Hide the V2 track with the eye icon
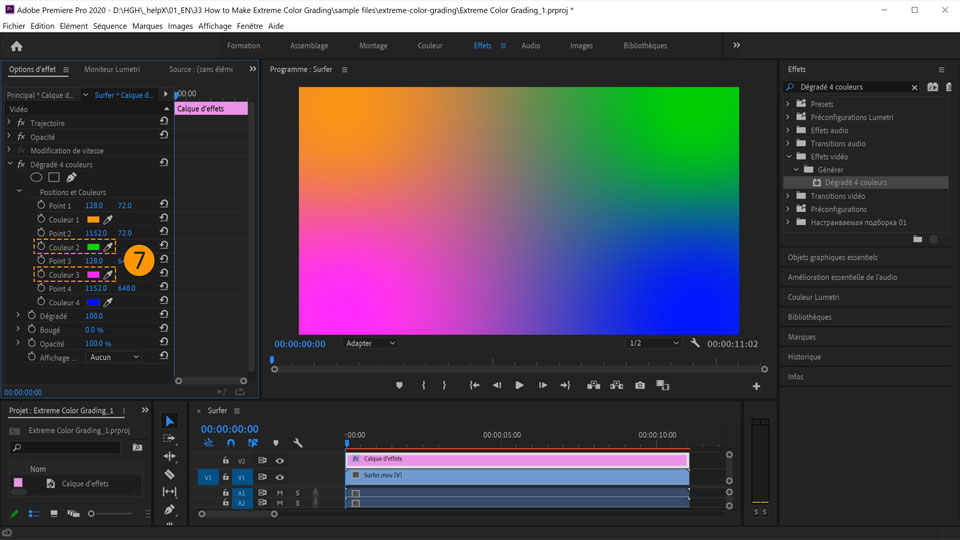 pyautogui.click(x=280, y=461)
